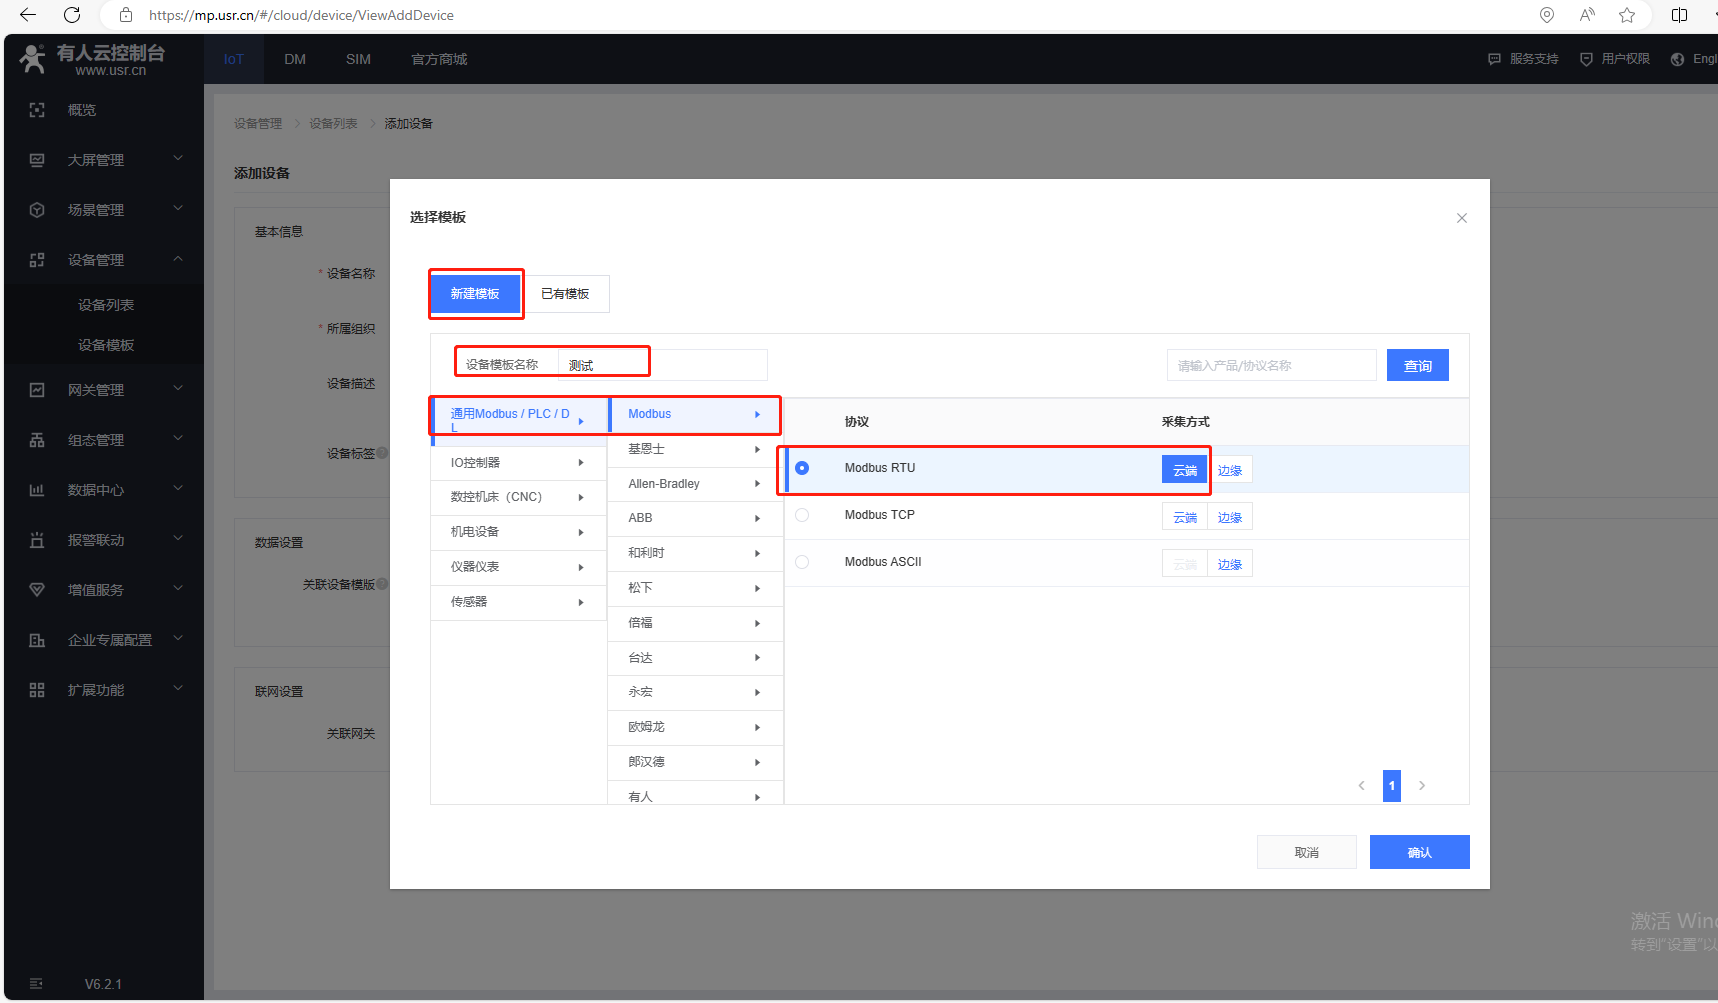This screenshot has height=1003, width=1718.
Task: Expand the IO控制器 category
Action: tap(517, 463)
